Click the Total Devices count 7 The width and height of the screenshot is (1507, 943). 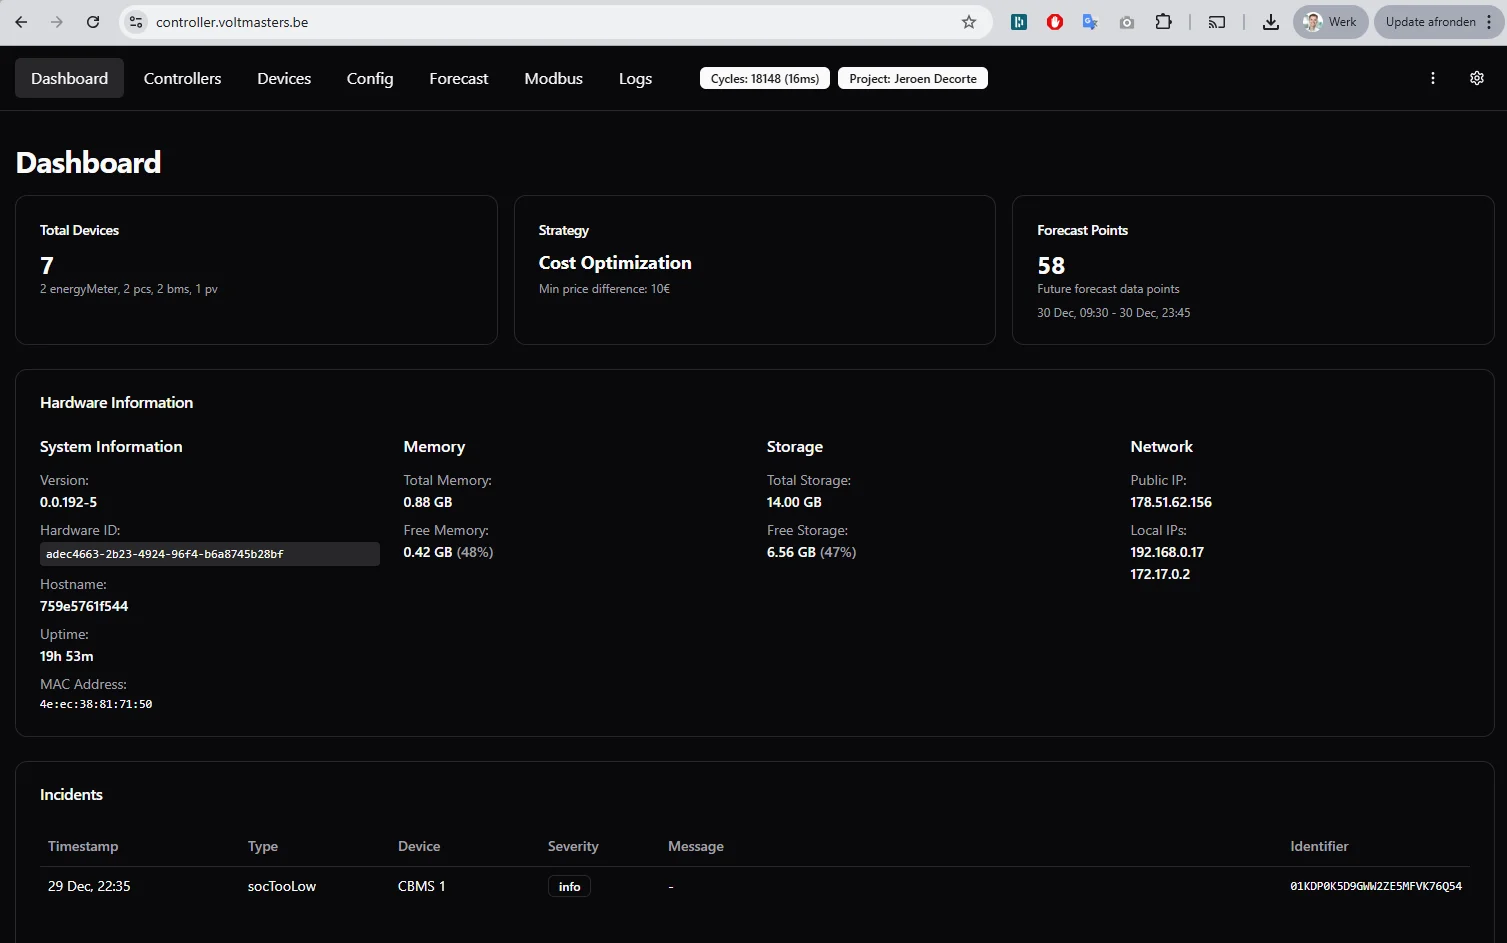pyautogui.click(x=47, y=265)
